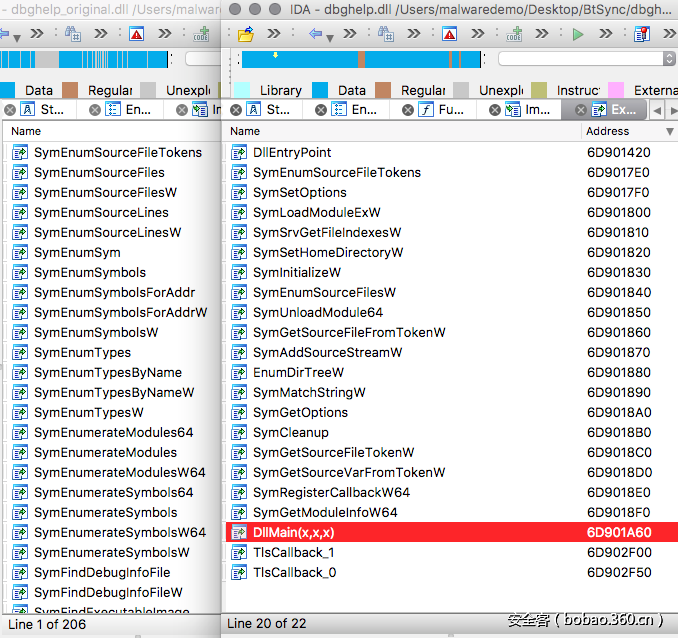This screenshot has height=638, width=678.
Task: Click yellow marker on dbghelp.dll navigation band
Action: (x=275, y=55)
